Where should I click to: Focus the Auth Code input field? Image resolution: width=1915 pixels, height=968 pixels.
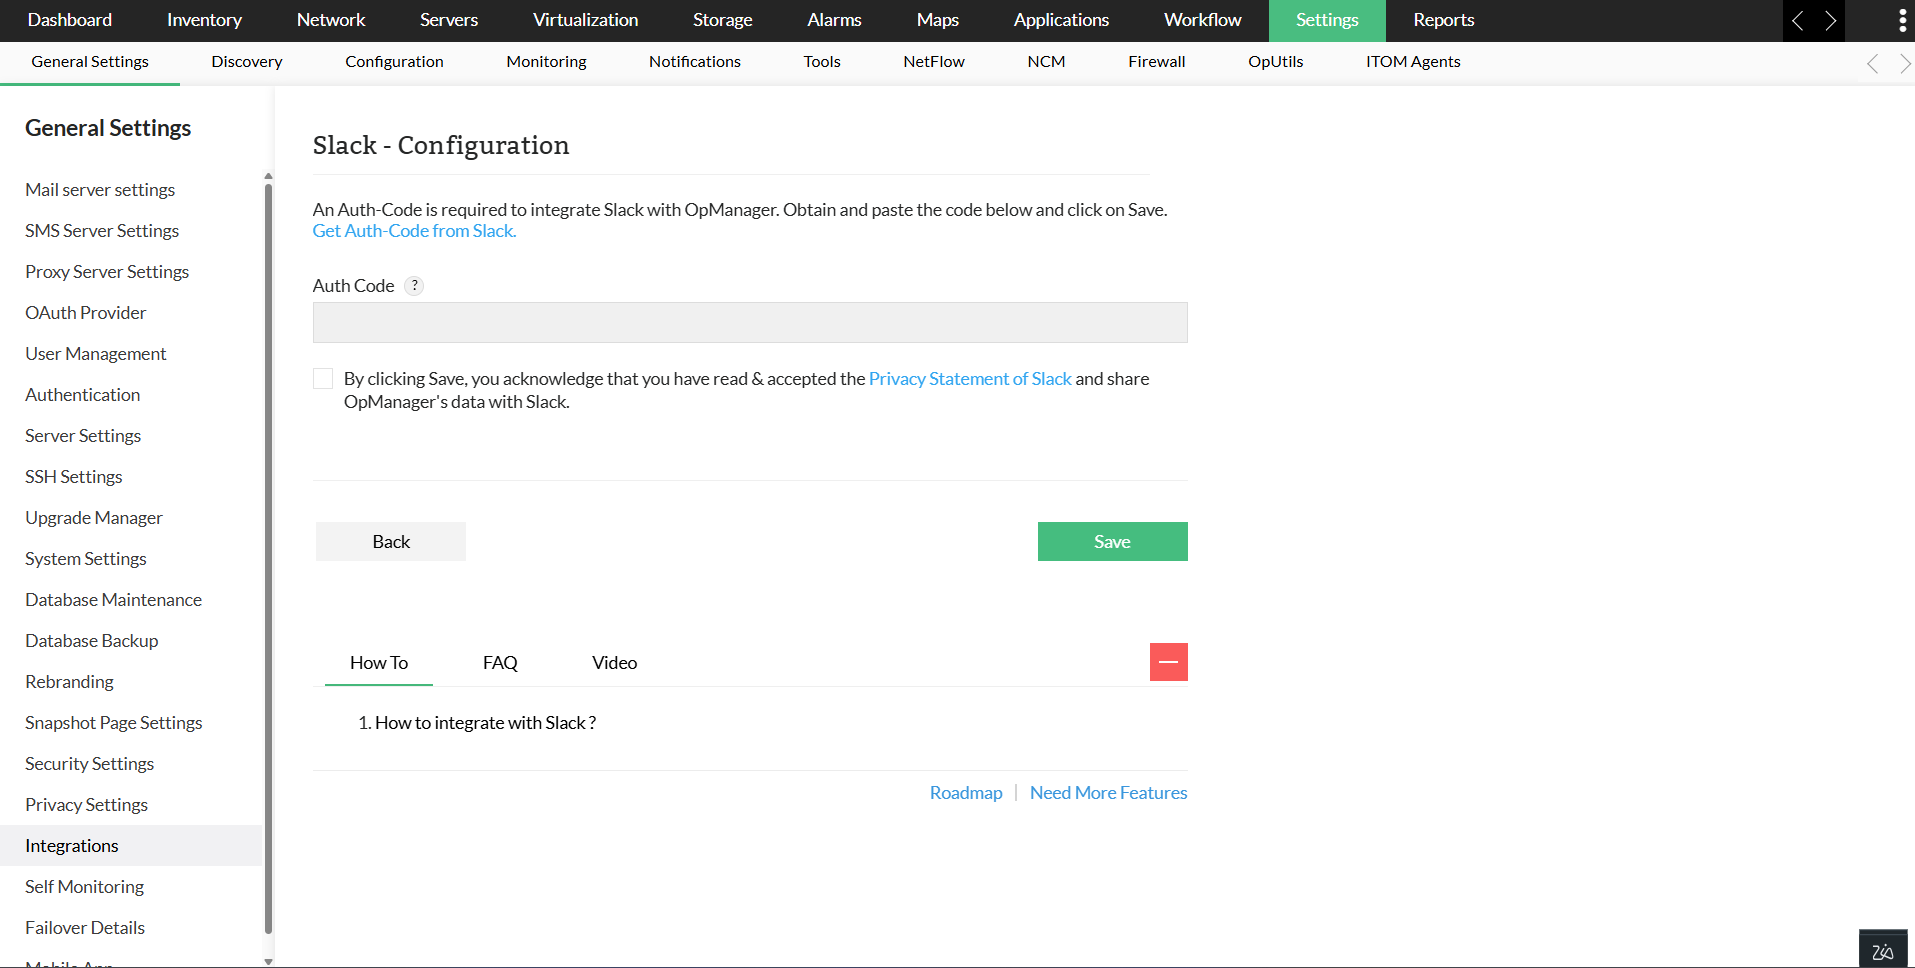tap(750, 323)
